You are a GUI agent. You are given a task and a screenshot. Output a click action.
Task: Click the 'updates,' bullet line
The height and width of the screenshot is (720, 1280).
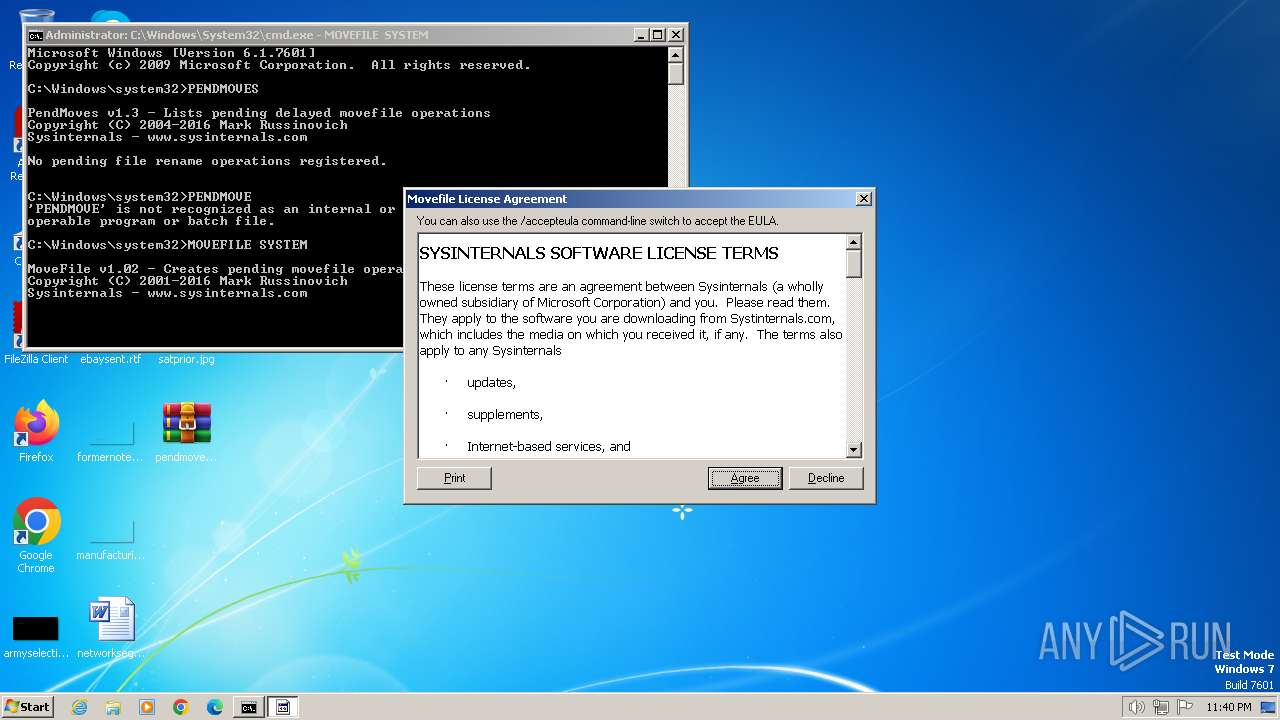[491, 383]
